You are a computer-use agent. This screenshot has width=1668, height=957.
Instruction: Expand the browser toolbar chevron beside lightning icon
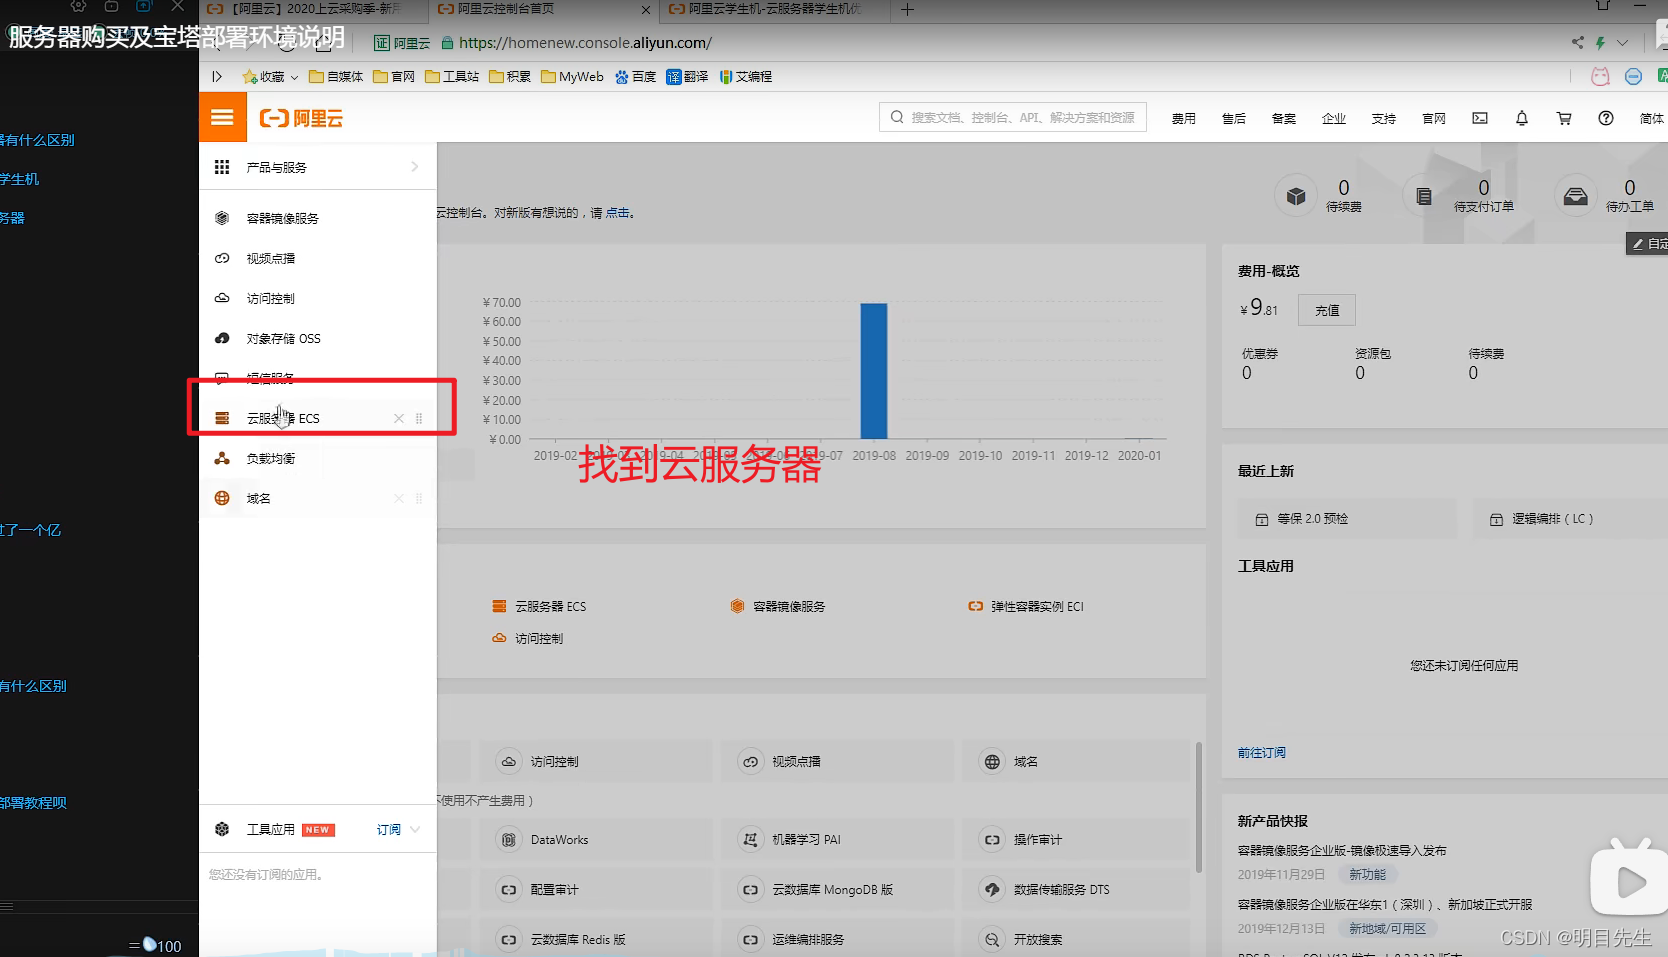pyautogui.click(x=1622, y=42)
